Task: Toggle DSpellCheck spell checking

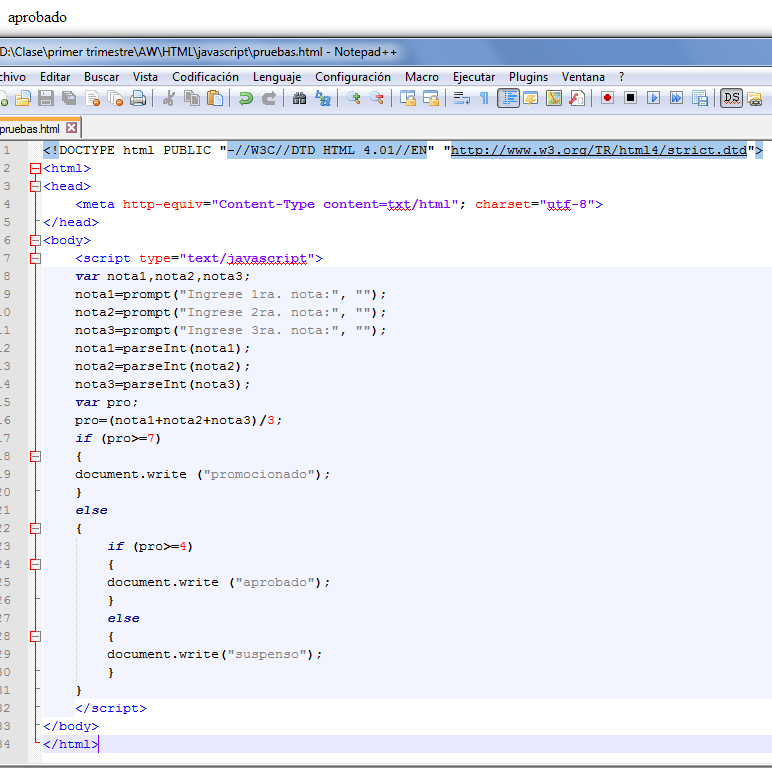Action: coord(732,98)
